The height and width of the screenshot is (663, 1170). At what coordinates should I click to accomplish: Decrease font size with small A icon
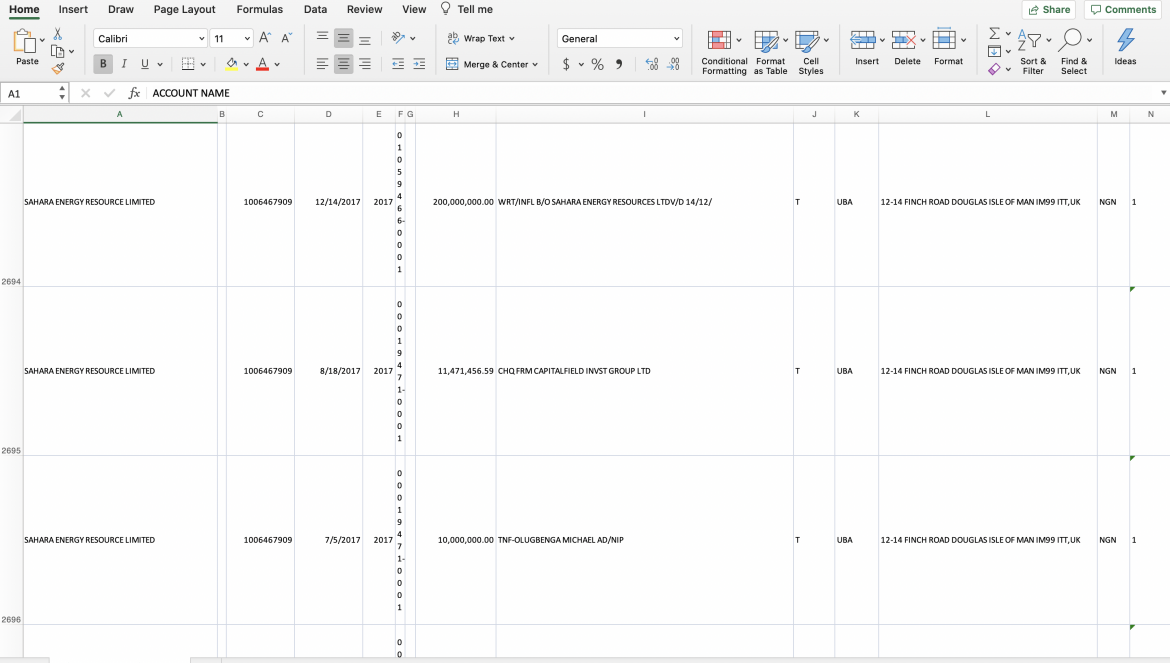click(x=286, y=38)
